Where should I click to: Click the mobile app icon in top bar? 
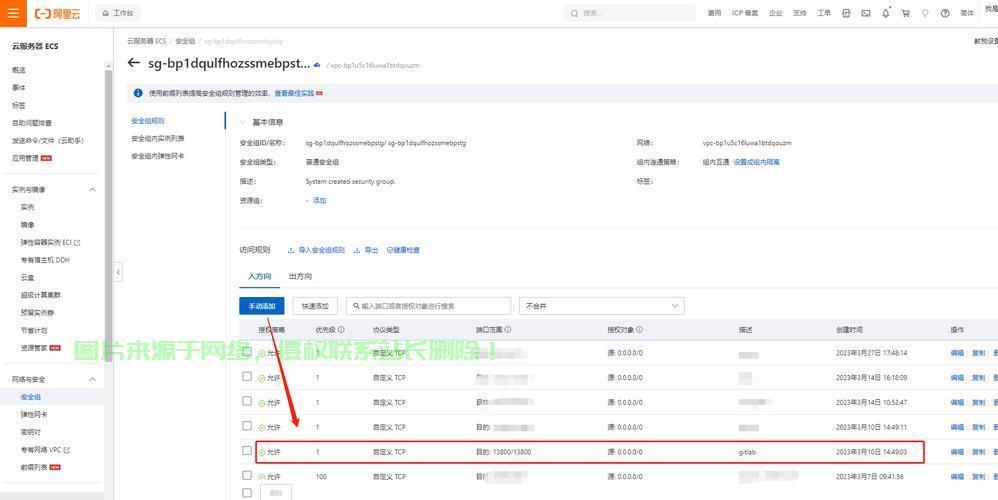[846, 13]
